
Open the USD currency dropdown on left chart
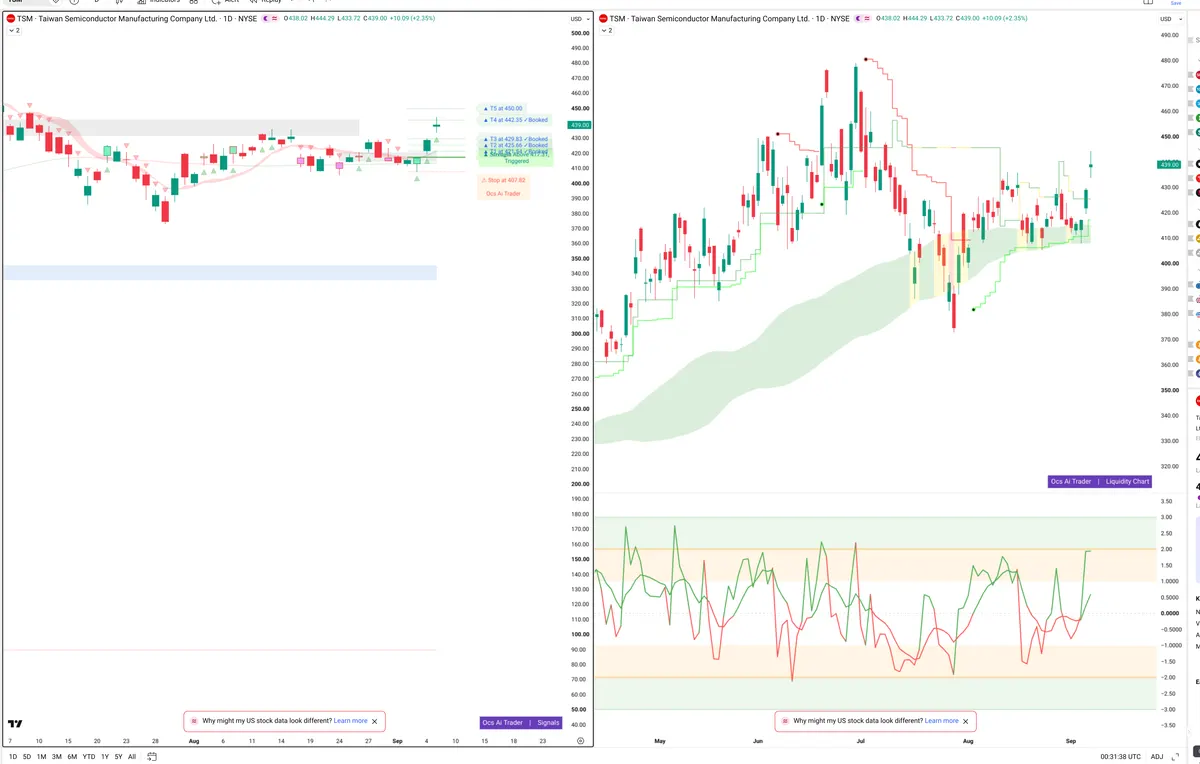tap(578, 19)
